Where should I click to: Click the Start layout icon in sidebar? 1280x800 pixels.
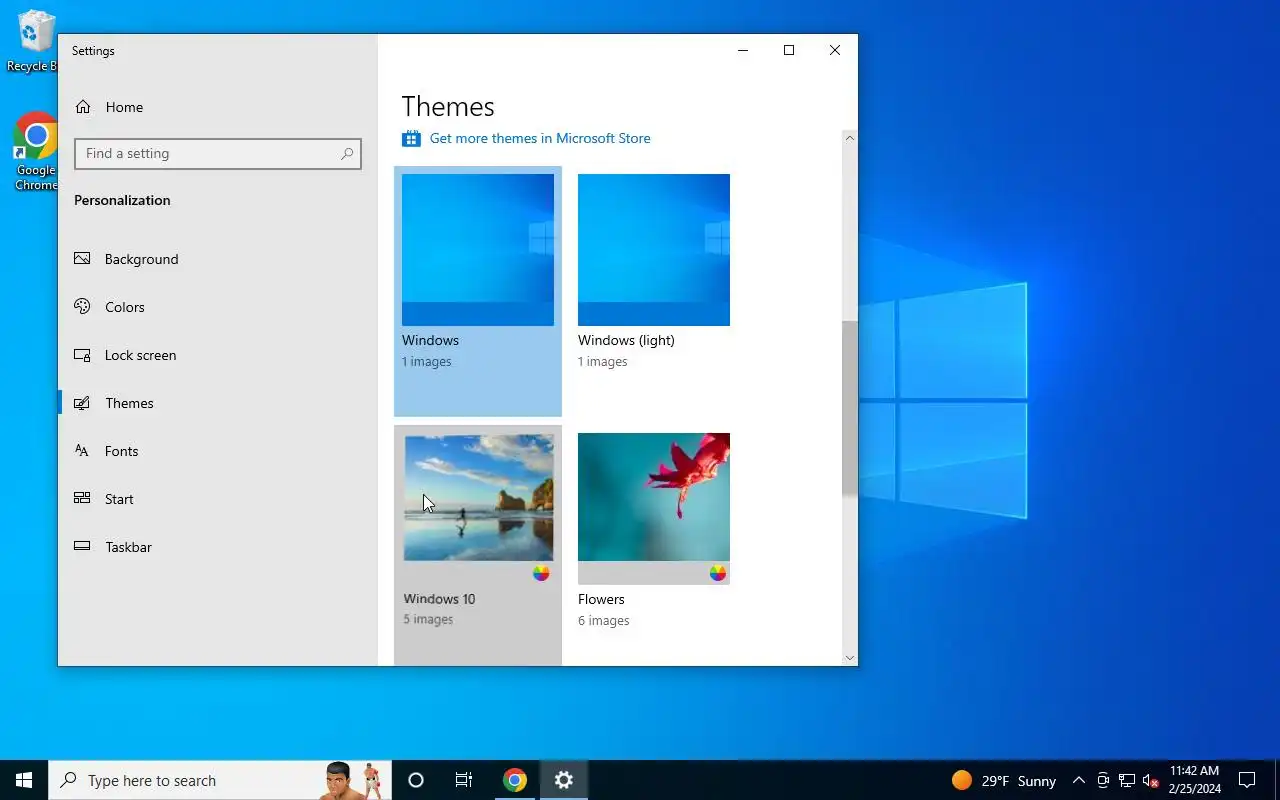[83, 499]
